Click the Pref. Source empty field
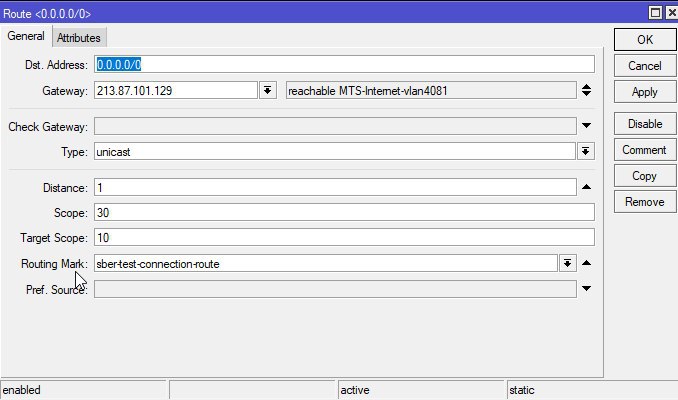Image resolution: width=678 pixels, height=400 pixels. coord(335,289)
